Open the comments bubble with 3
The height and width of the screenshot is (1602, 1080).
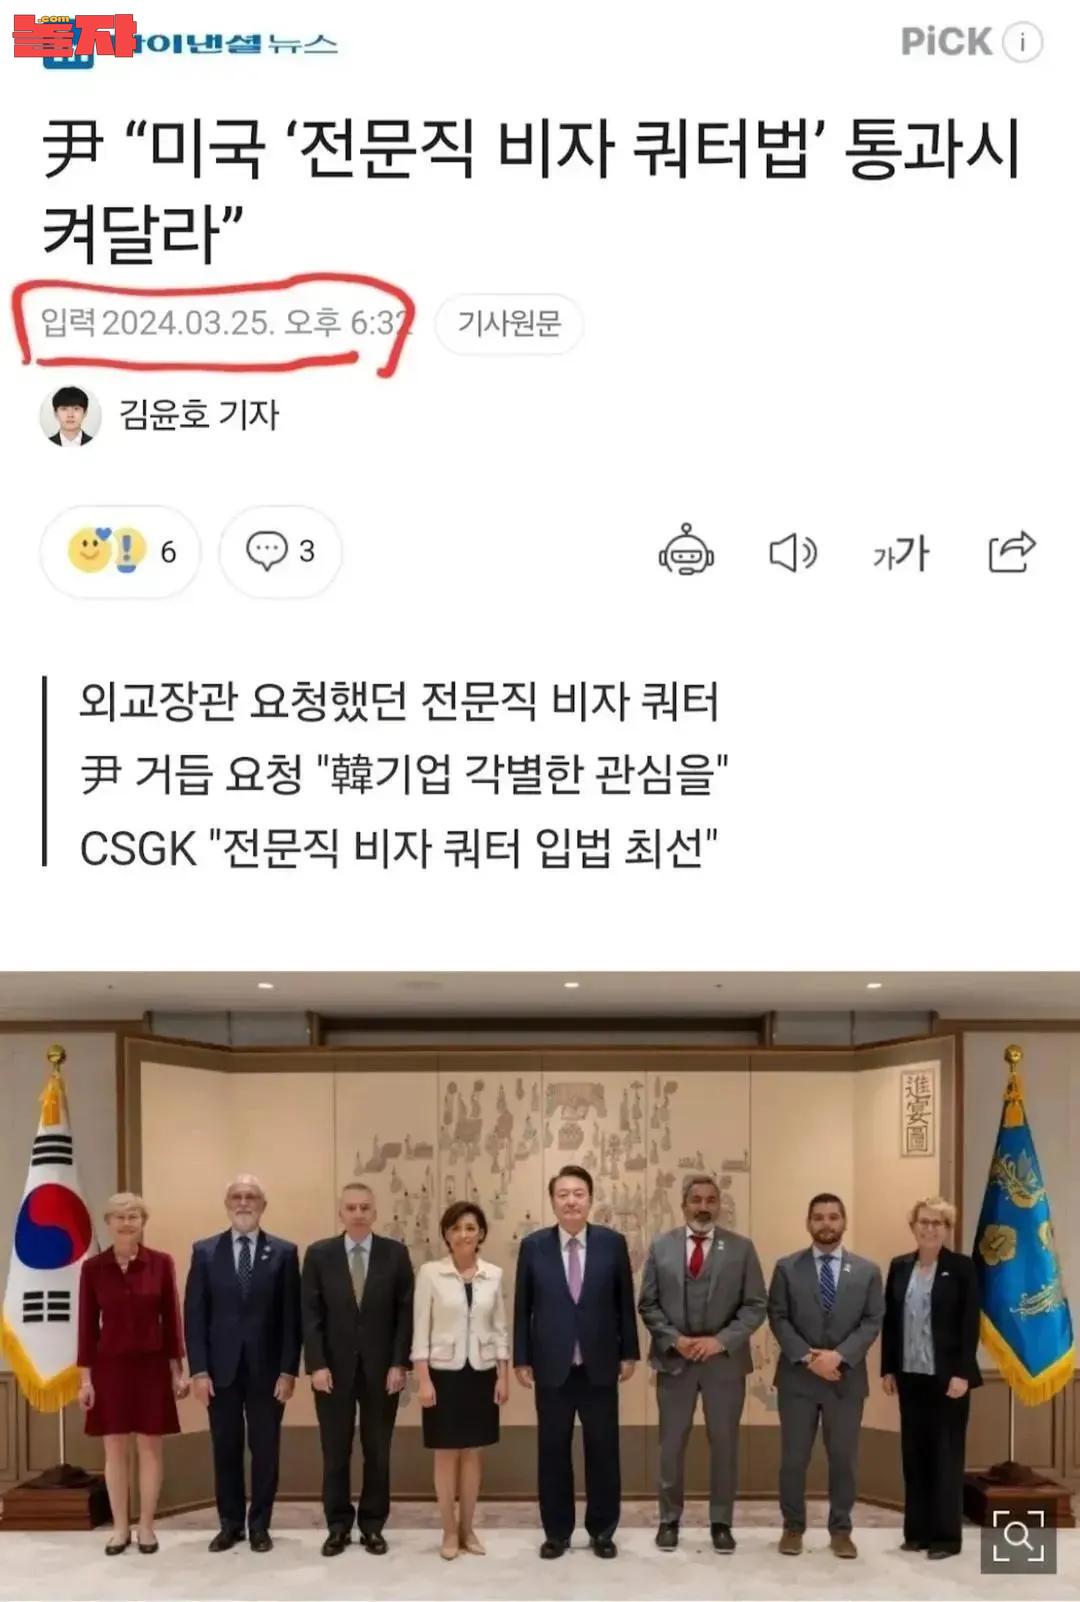[281, 551]
